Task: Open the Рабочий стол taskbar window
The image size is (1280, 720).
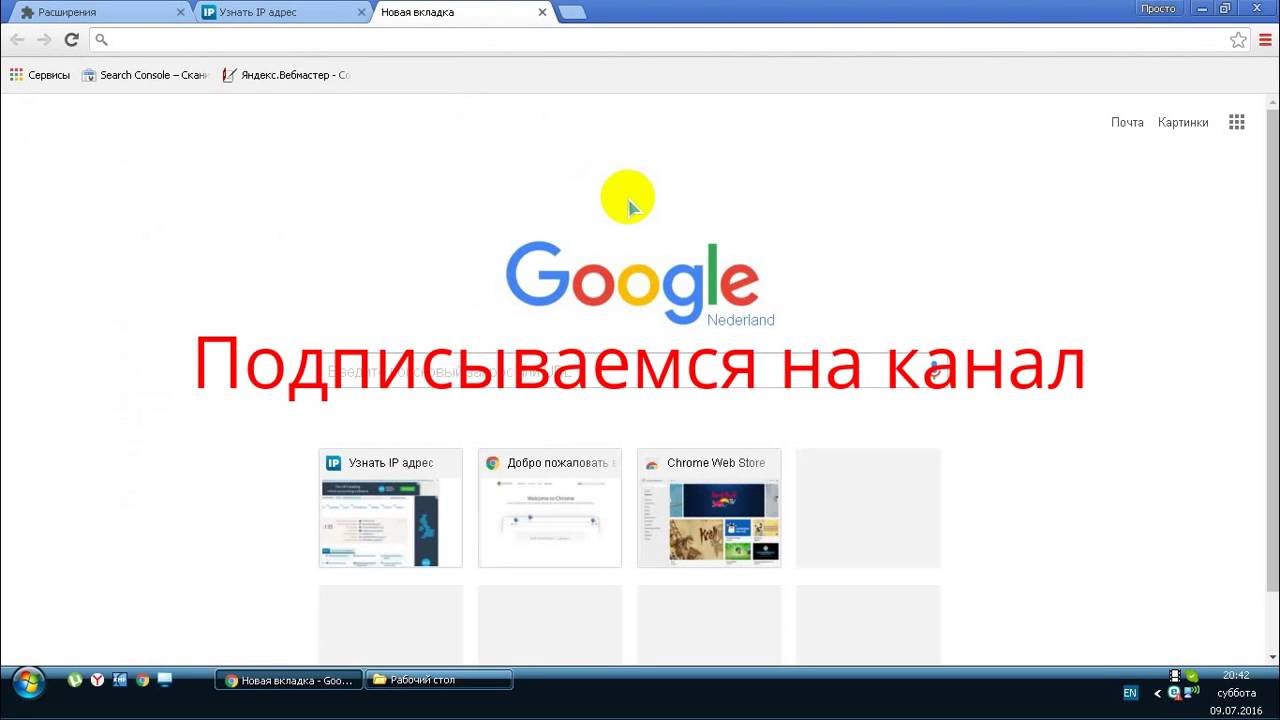Action: (x=439, y=680)
